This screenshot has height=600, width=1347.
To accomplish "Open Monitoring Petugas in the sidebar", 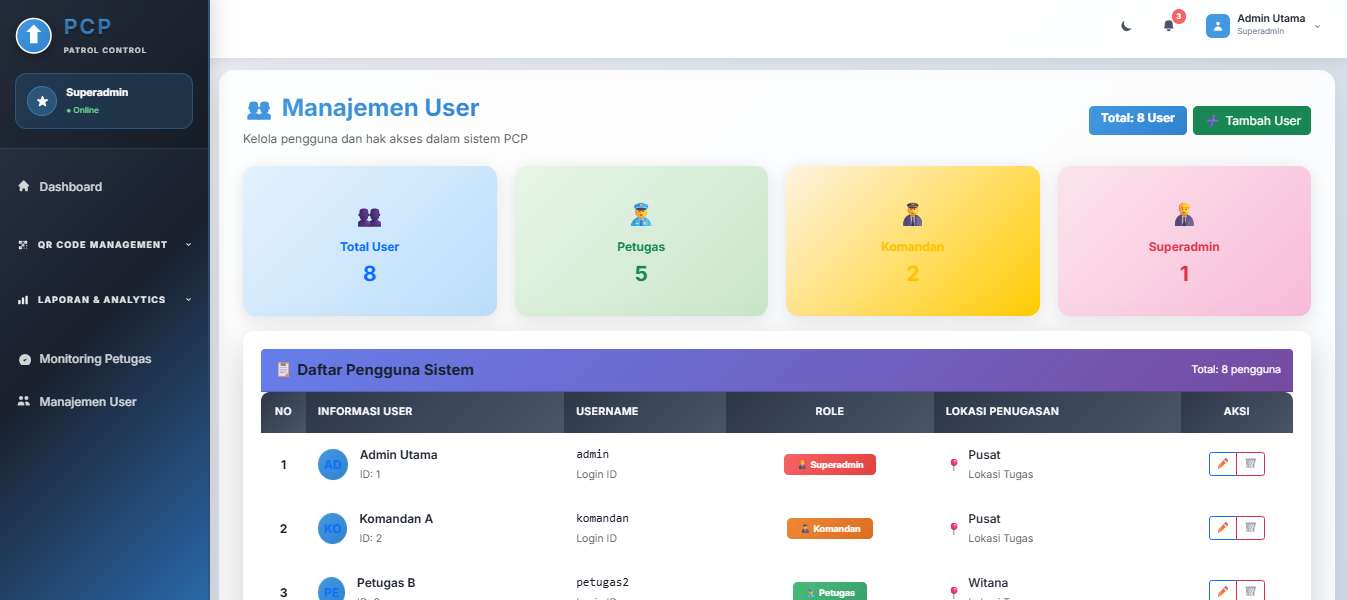I will [x=94, y=359].
